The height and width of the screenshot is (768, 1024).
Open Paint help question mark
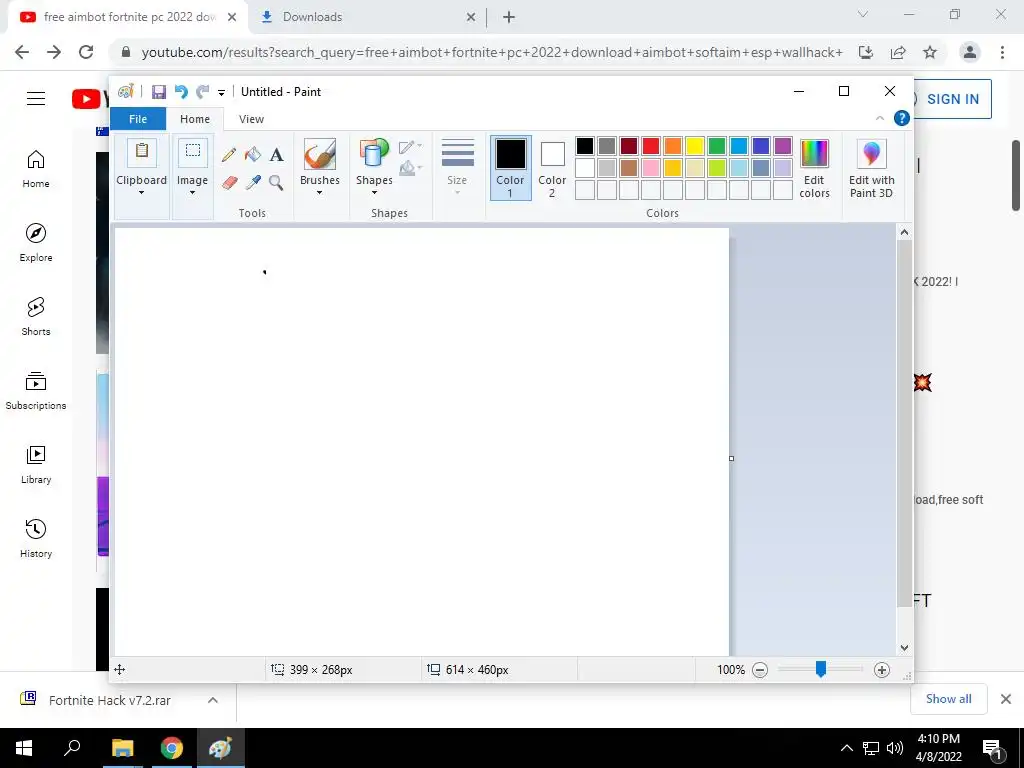coord(901,118)
